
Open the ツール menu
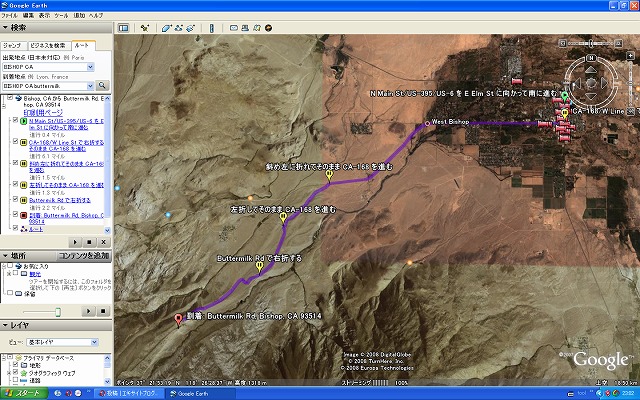(x=61, y=16)
